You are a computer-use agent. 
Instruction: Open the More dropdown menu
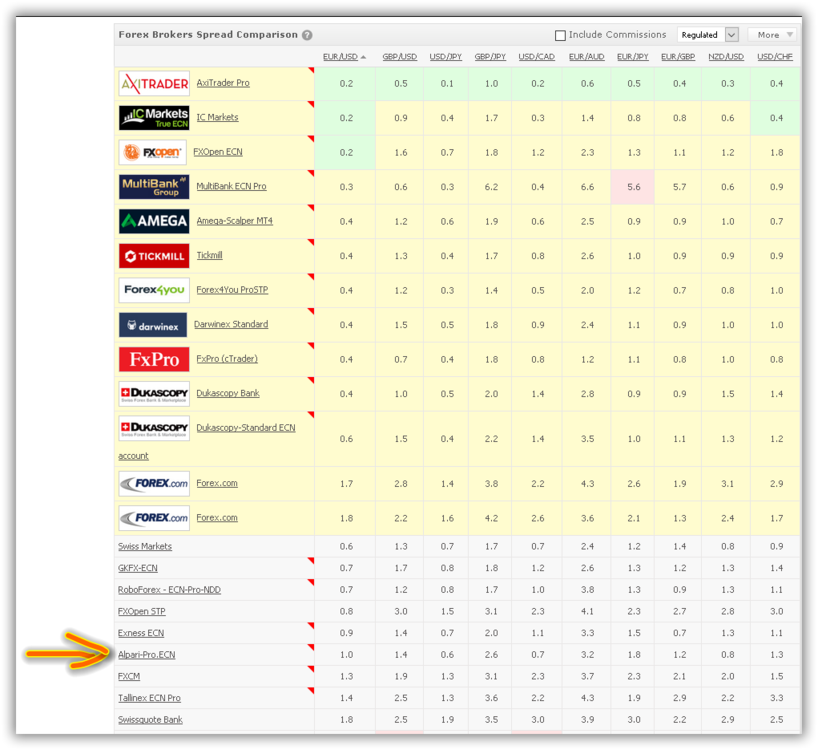[773, 35]
